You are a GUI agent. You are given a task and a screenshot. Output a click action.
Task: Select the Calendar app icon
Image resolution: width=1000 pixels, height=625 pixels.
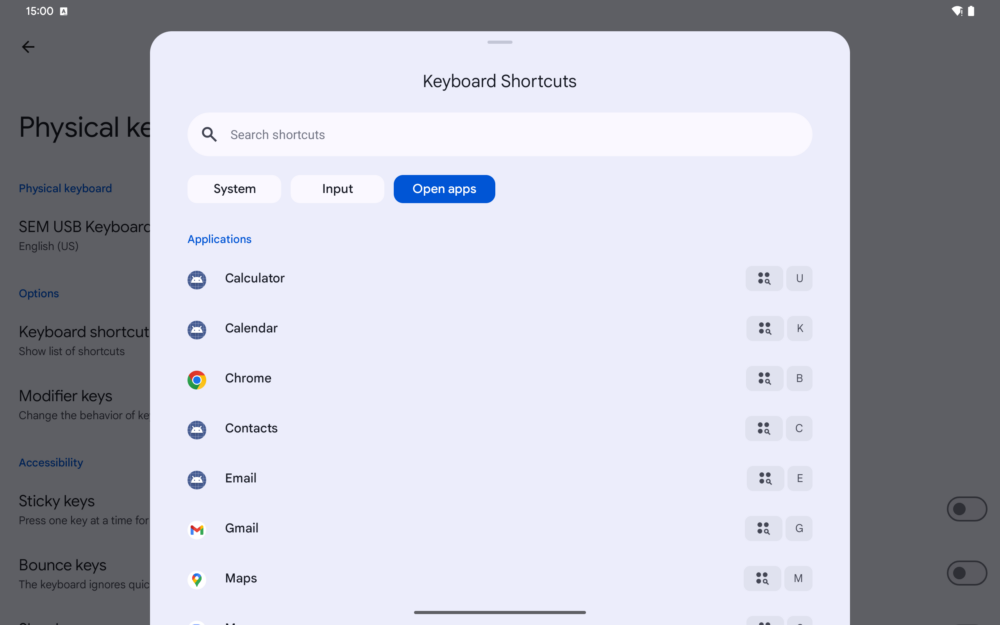click(x=197, y=329)
